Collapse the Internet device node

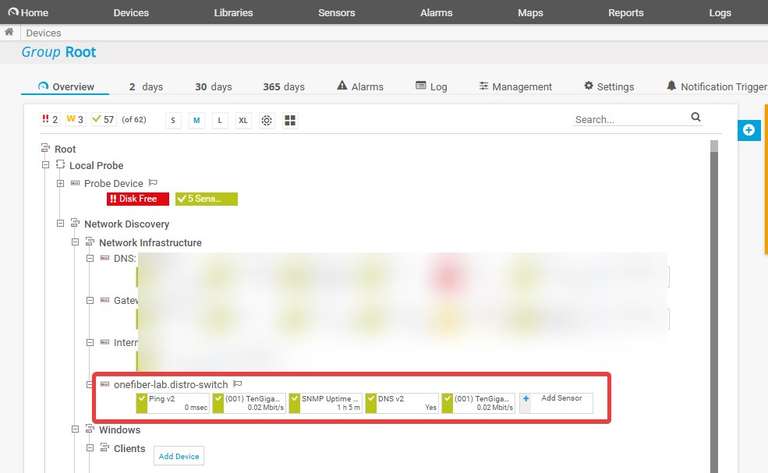[x=90, y=342]
